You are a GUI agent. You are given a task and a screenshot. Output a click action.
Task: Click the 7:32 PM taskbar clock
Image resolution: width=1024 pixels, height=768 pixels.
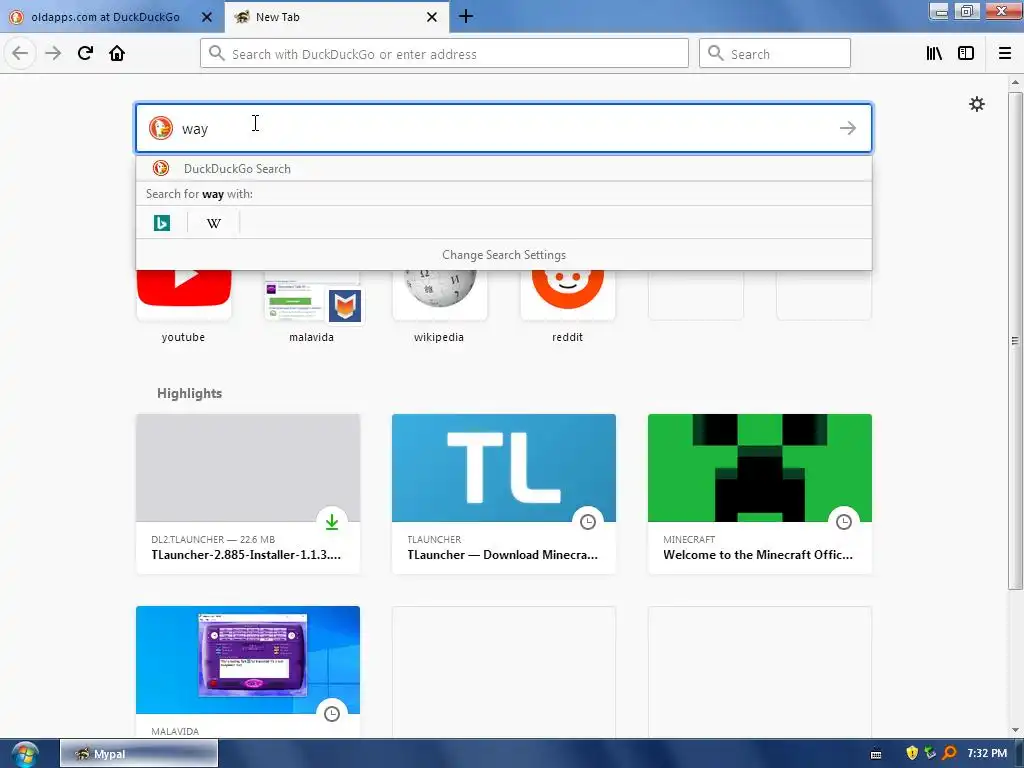(x=987, y=753)
